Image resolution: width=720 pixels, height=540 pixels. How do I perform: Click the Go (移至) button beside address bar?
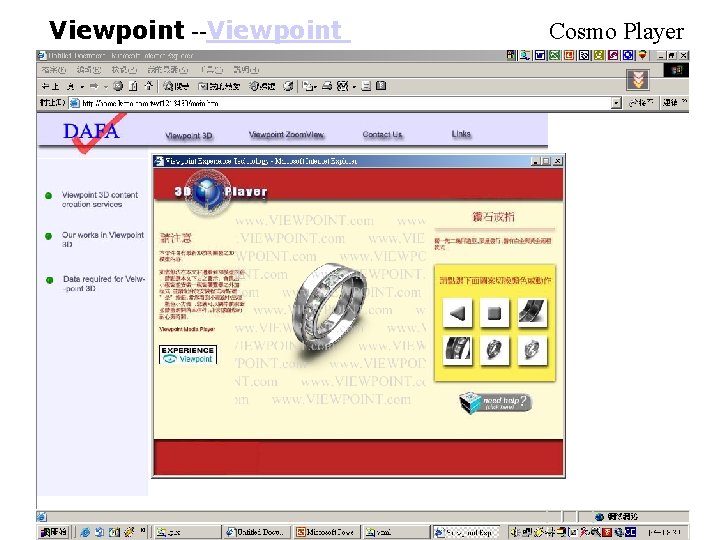pos(641,103)
